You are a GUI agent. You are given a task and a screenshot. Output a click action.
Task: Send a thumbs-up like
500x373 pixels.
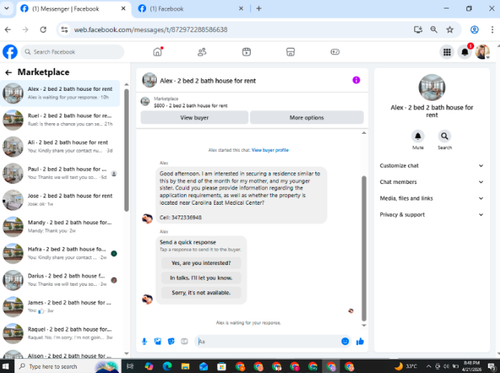360,341
